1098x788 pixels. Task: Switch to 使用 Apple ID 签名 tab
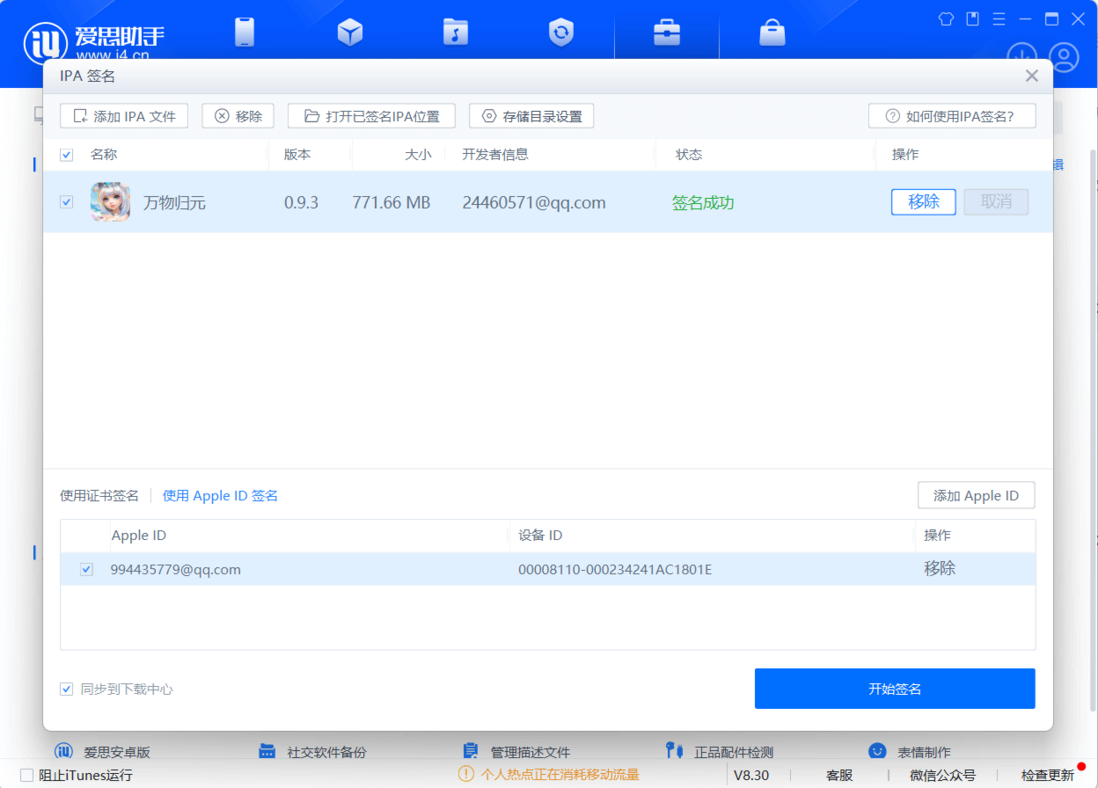(x=220, y=496)
